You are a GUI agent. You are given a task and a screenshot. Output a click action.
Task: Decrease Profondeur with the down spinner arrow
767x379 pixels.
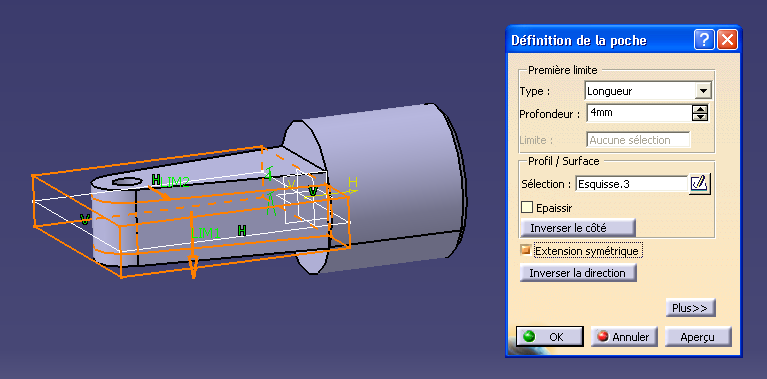(700, 117)
